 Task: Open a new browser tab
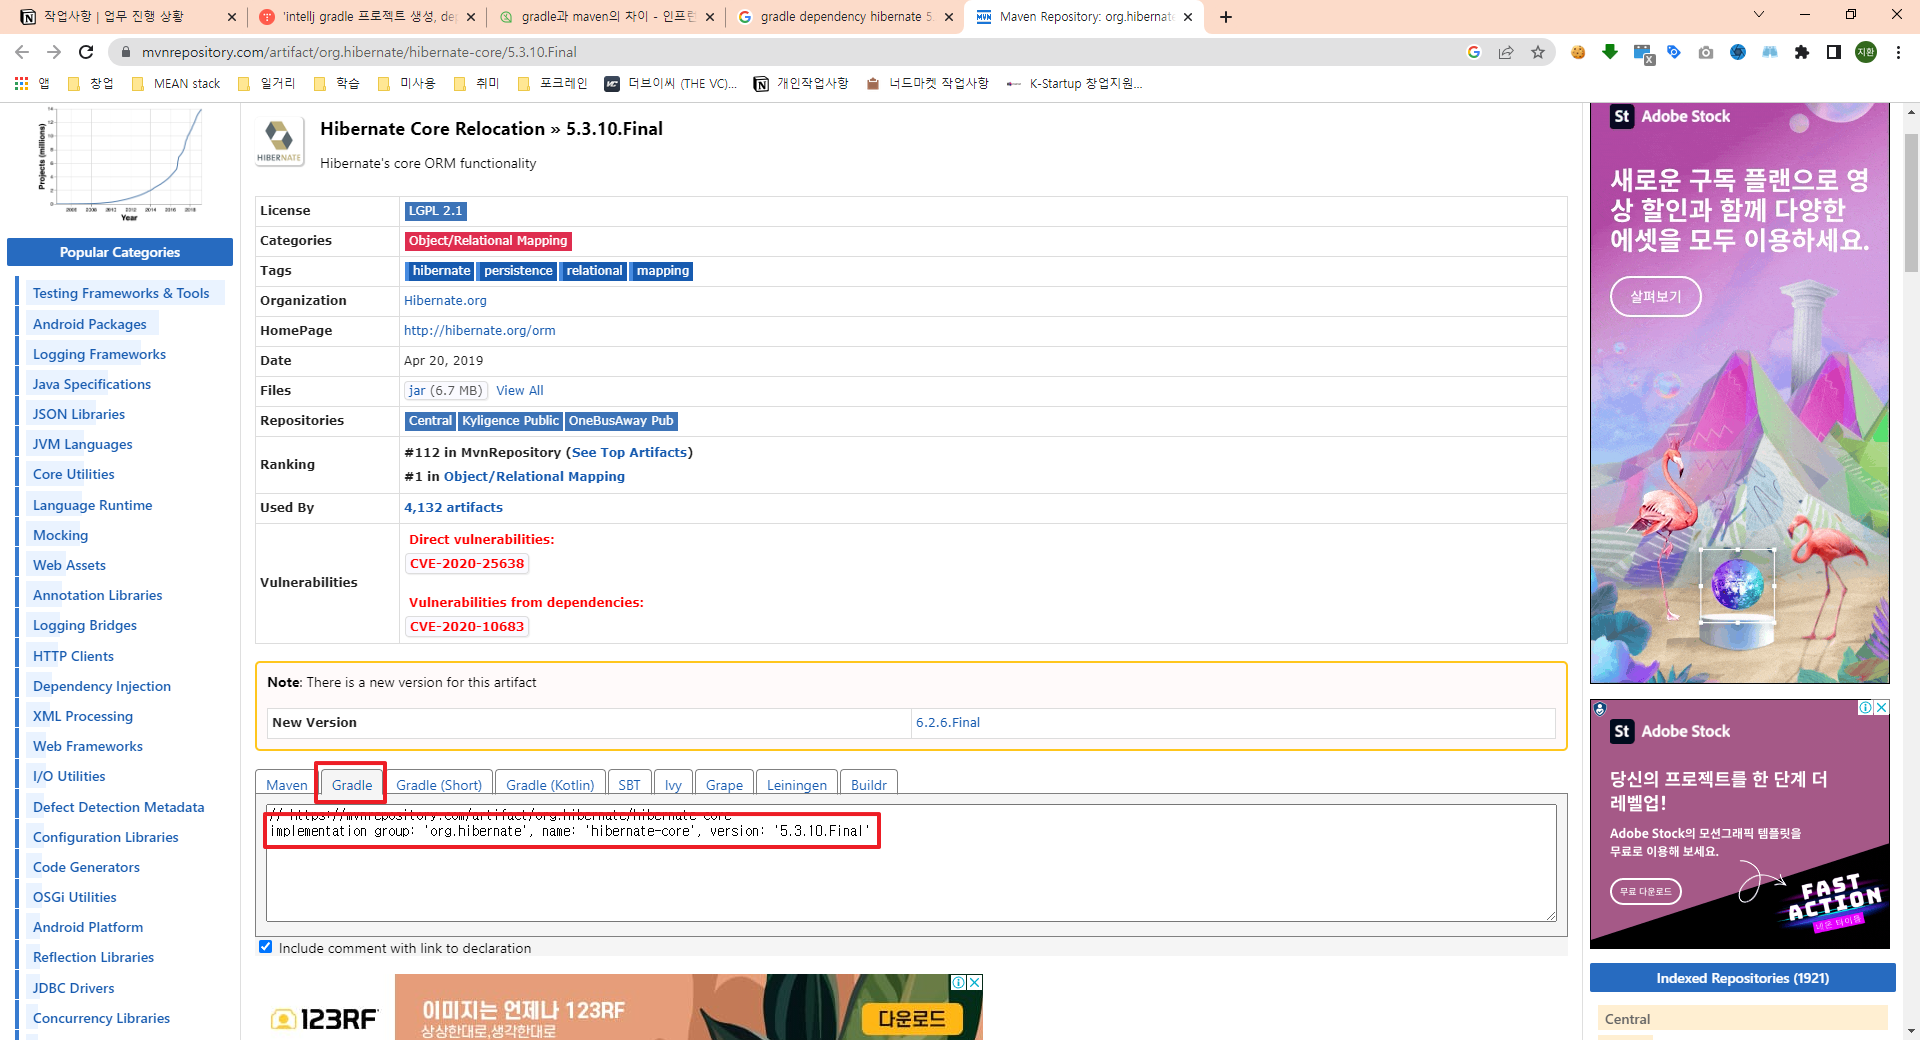click(x=1226, y=17)
